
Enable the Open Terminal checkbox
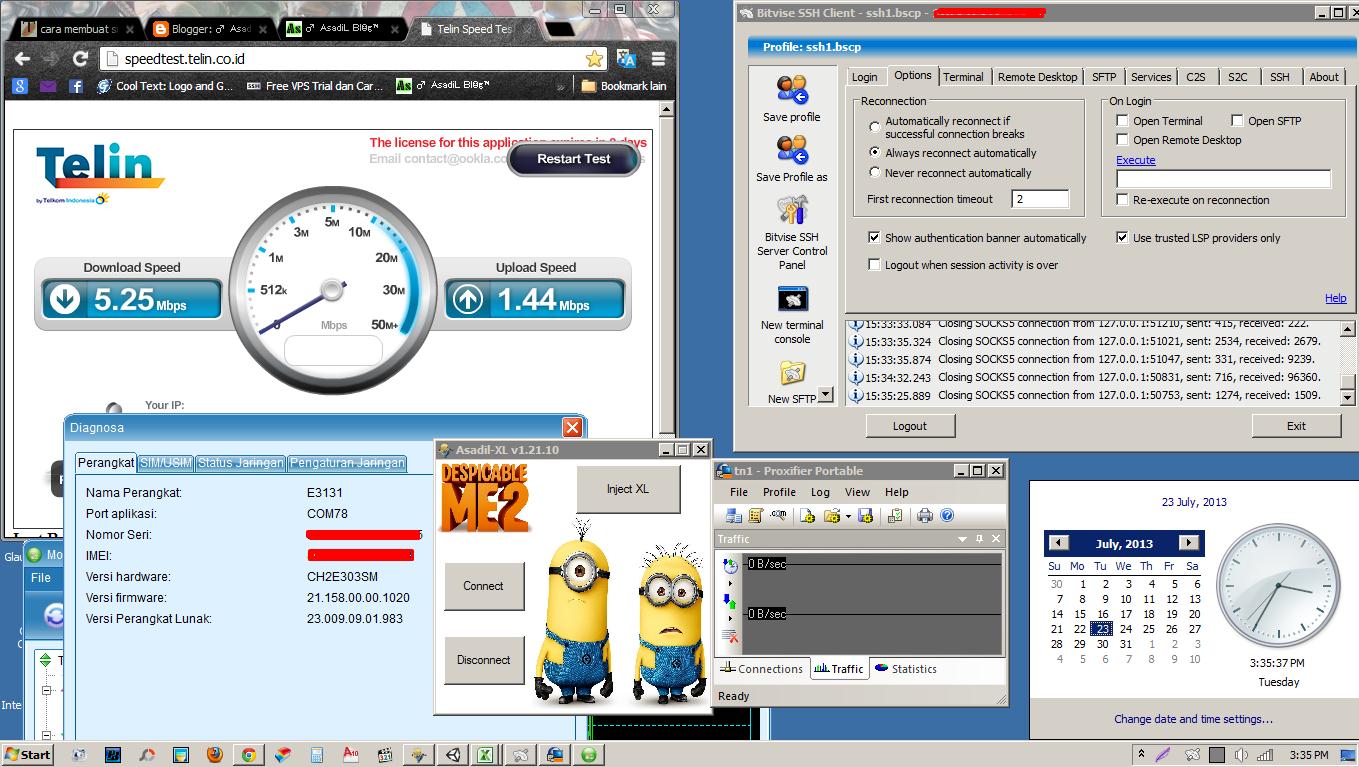click(1122, 121)
